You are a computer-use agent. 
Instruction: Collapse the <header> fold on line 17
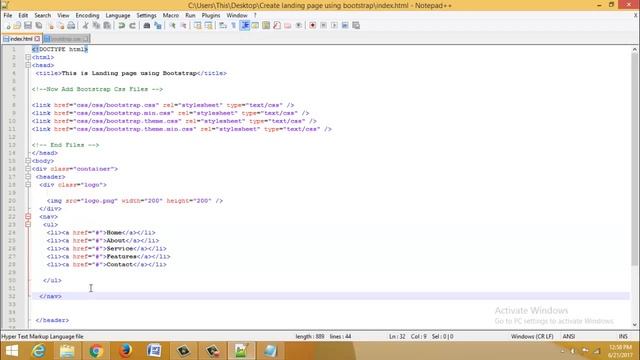(x=28, y=177)
